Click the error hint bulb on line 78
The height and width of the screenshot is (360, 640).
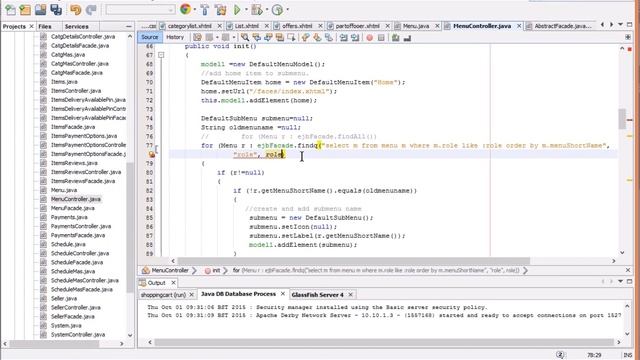pos(152,154)
